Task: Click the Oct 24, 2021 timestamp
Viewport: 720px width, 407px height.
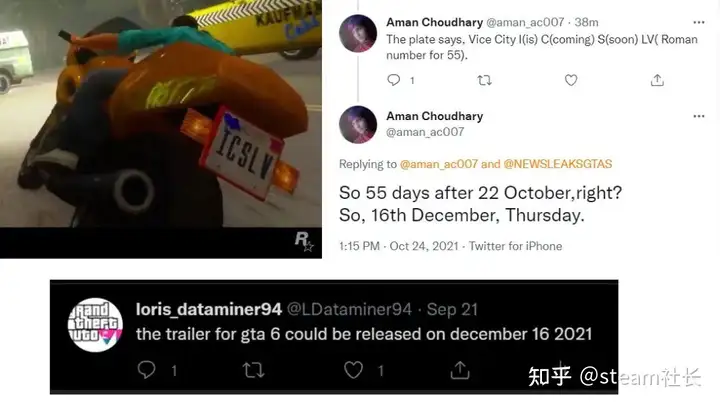Action: (424, 246)
